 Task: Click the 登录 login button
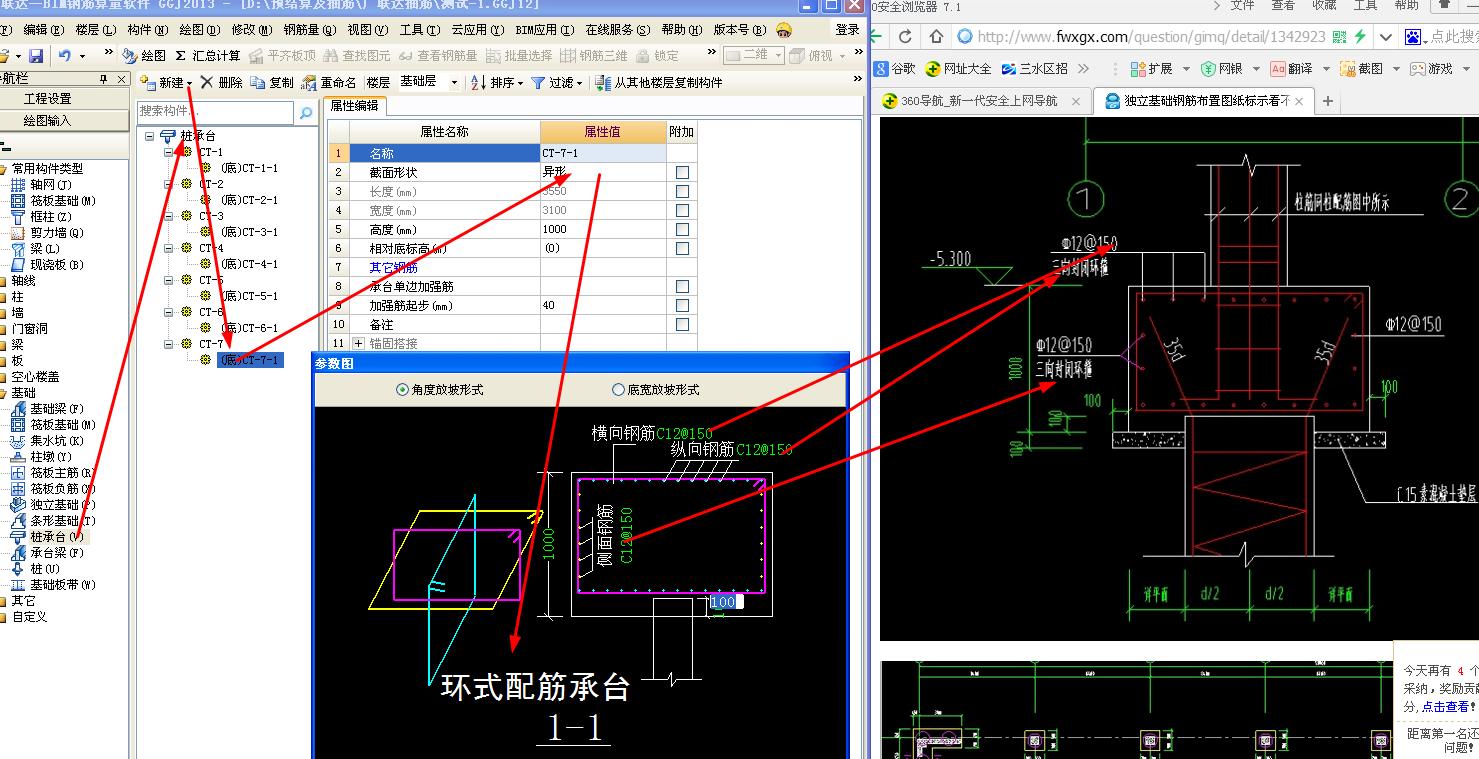[848, 30]
